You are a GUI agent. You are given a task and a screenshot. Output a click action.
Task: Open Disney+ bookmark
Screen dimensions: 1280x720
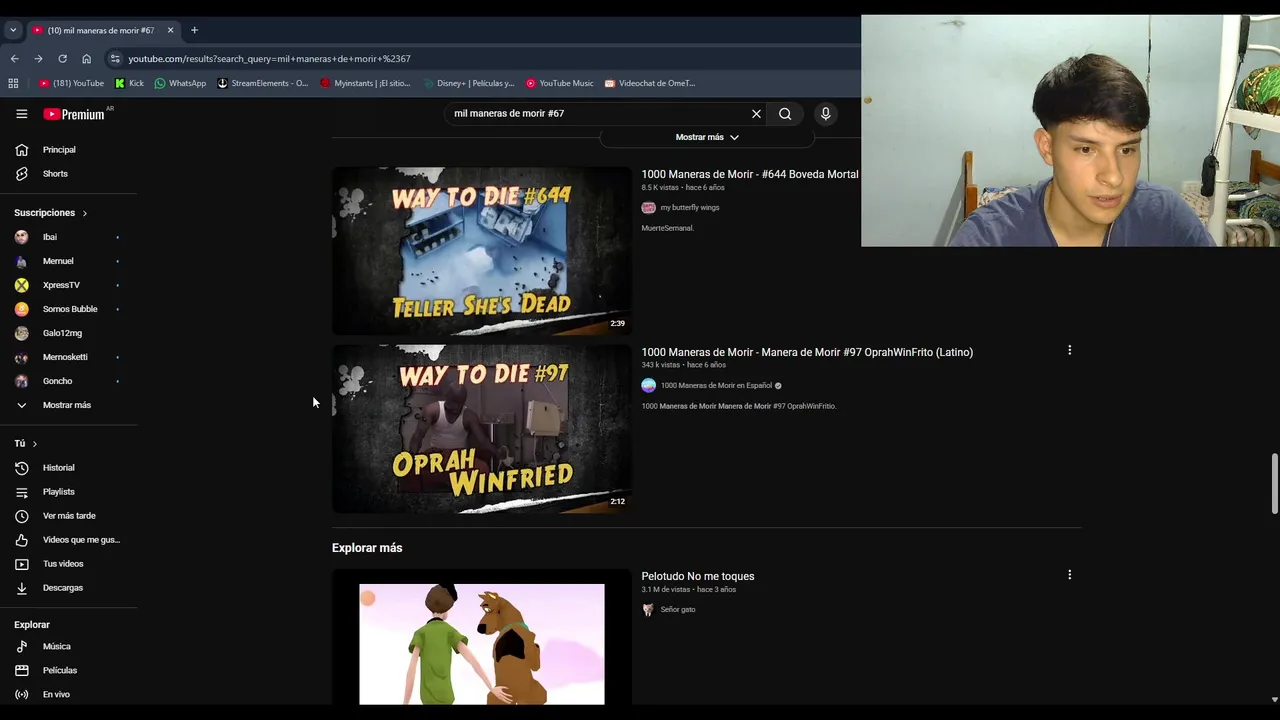467,83
